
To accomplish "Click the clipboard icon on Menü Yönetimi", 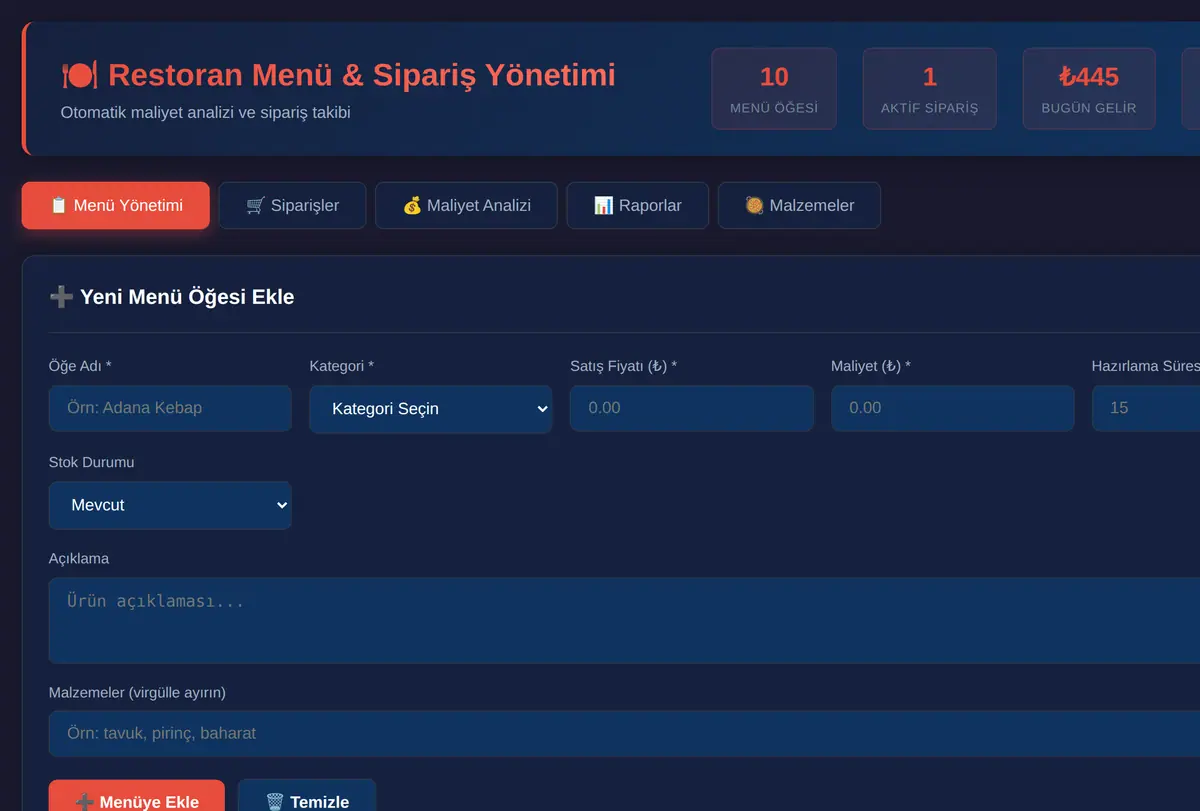I will tap(58, 205).
